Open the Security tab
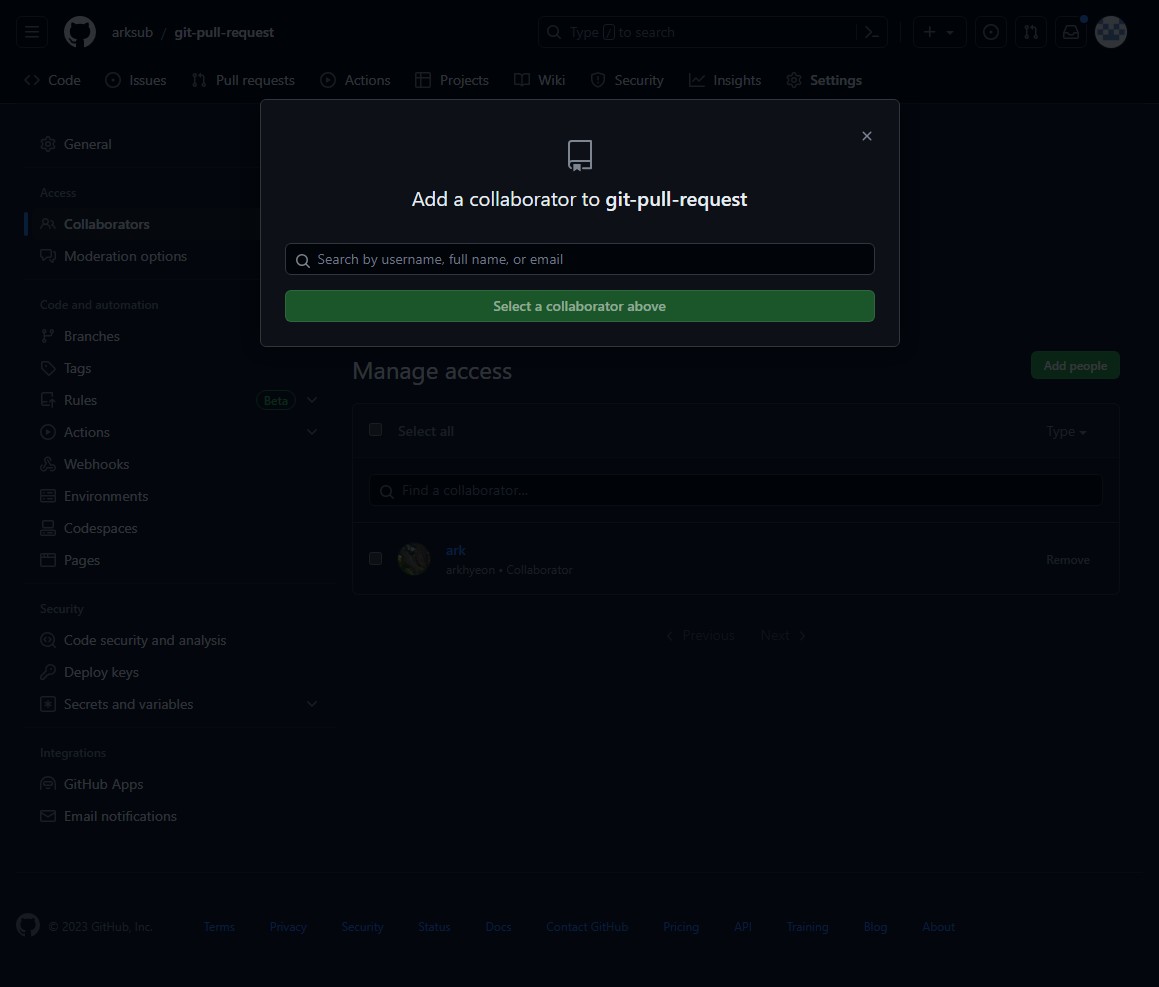The image size is (1159, 987). [x=627, y=80]
